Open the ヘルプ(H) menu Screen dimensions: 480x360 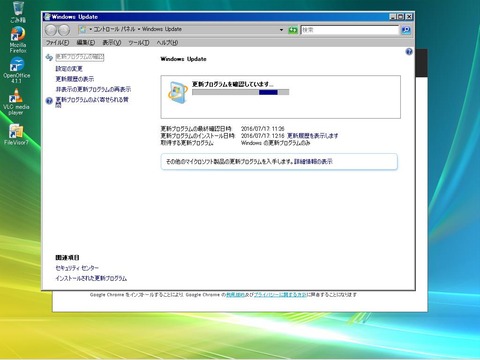click(x=167, y=43)
